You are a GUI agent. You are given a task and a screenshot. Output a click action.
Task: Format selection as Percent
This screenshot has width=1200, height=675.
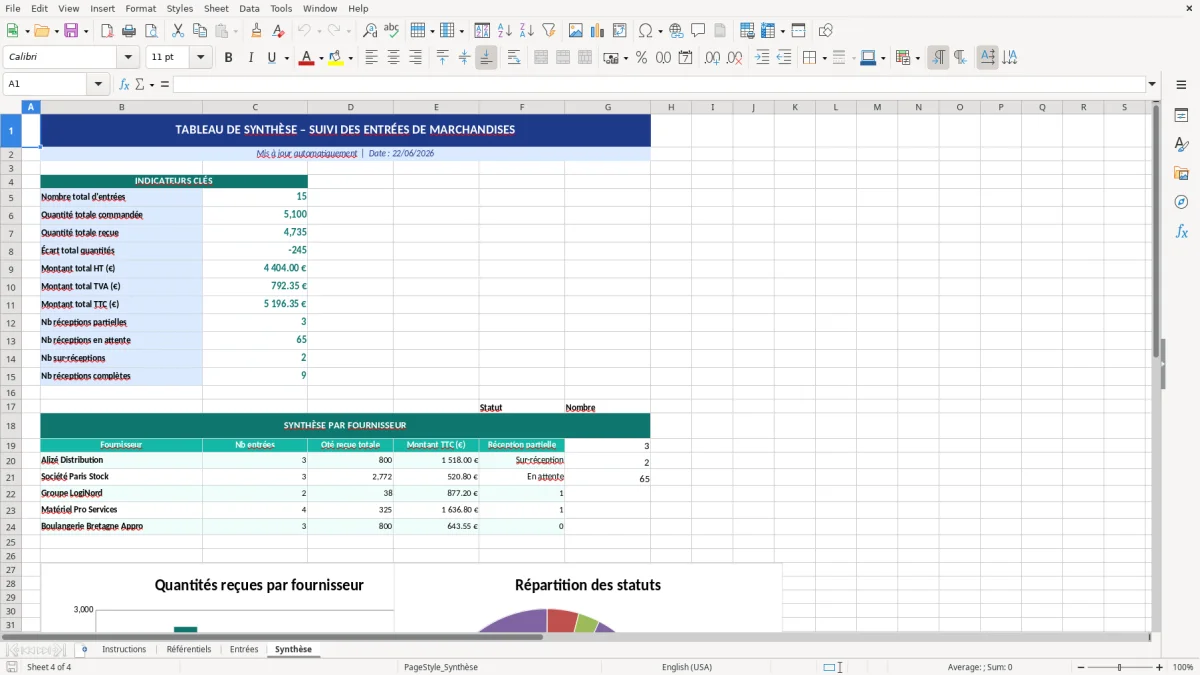[x=641, y=58]
